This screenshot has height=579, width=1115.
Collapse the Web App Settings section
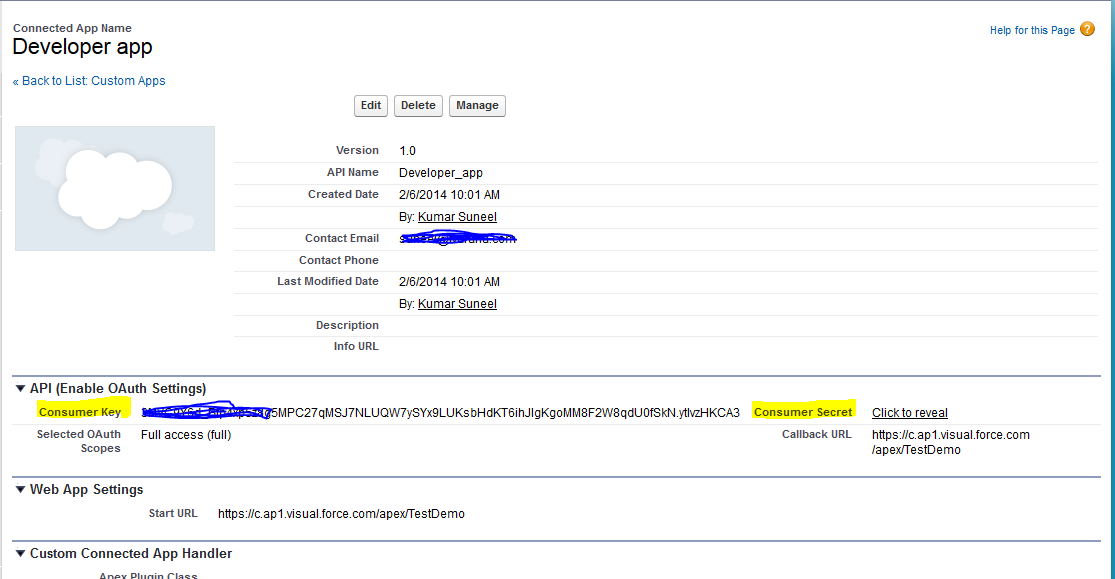point(21,489)
